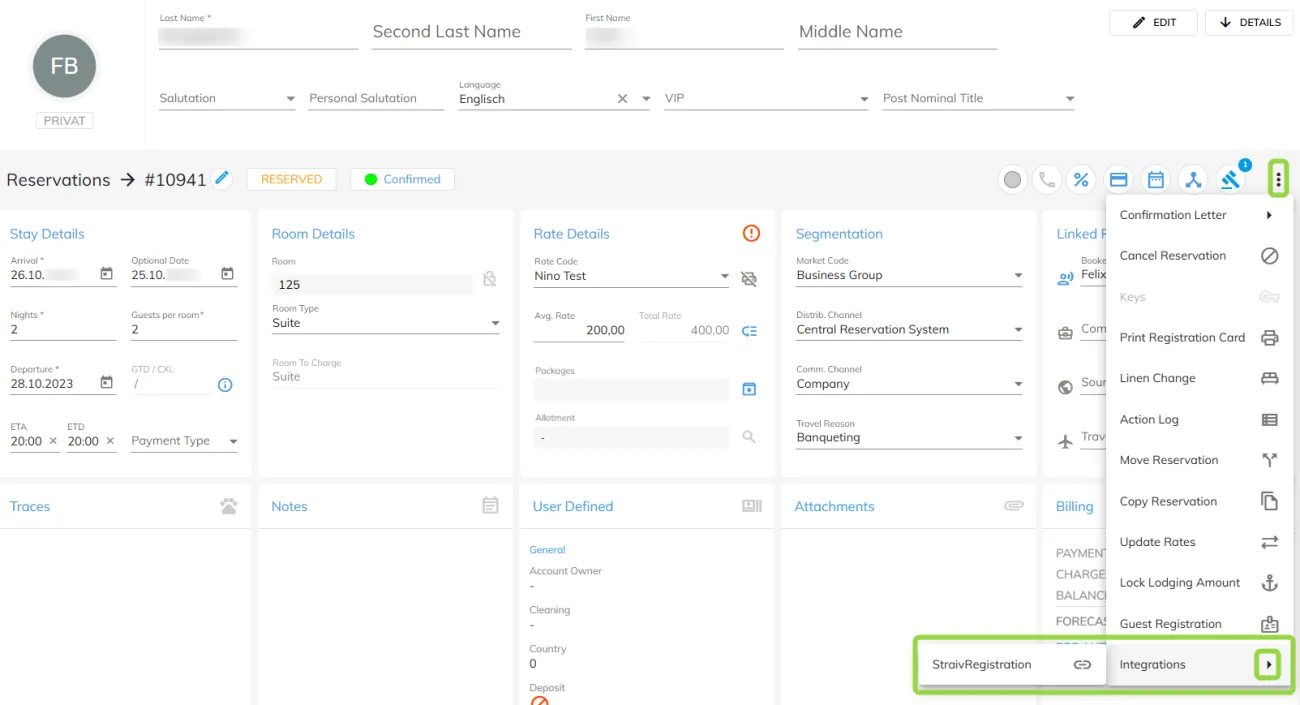This screenshot has height=705, width=1300.
Task: Choose Print Registration Card from the menu
Action: (1184, 338)
